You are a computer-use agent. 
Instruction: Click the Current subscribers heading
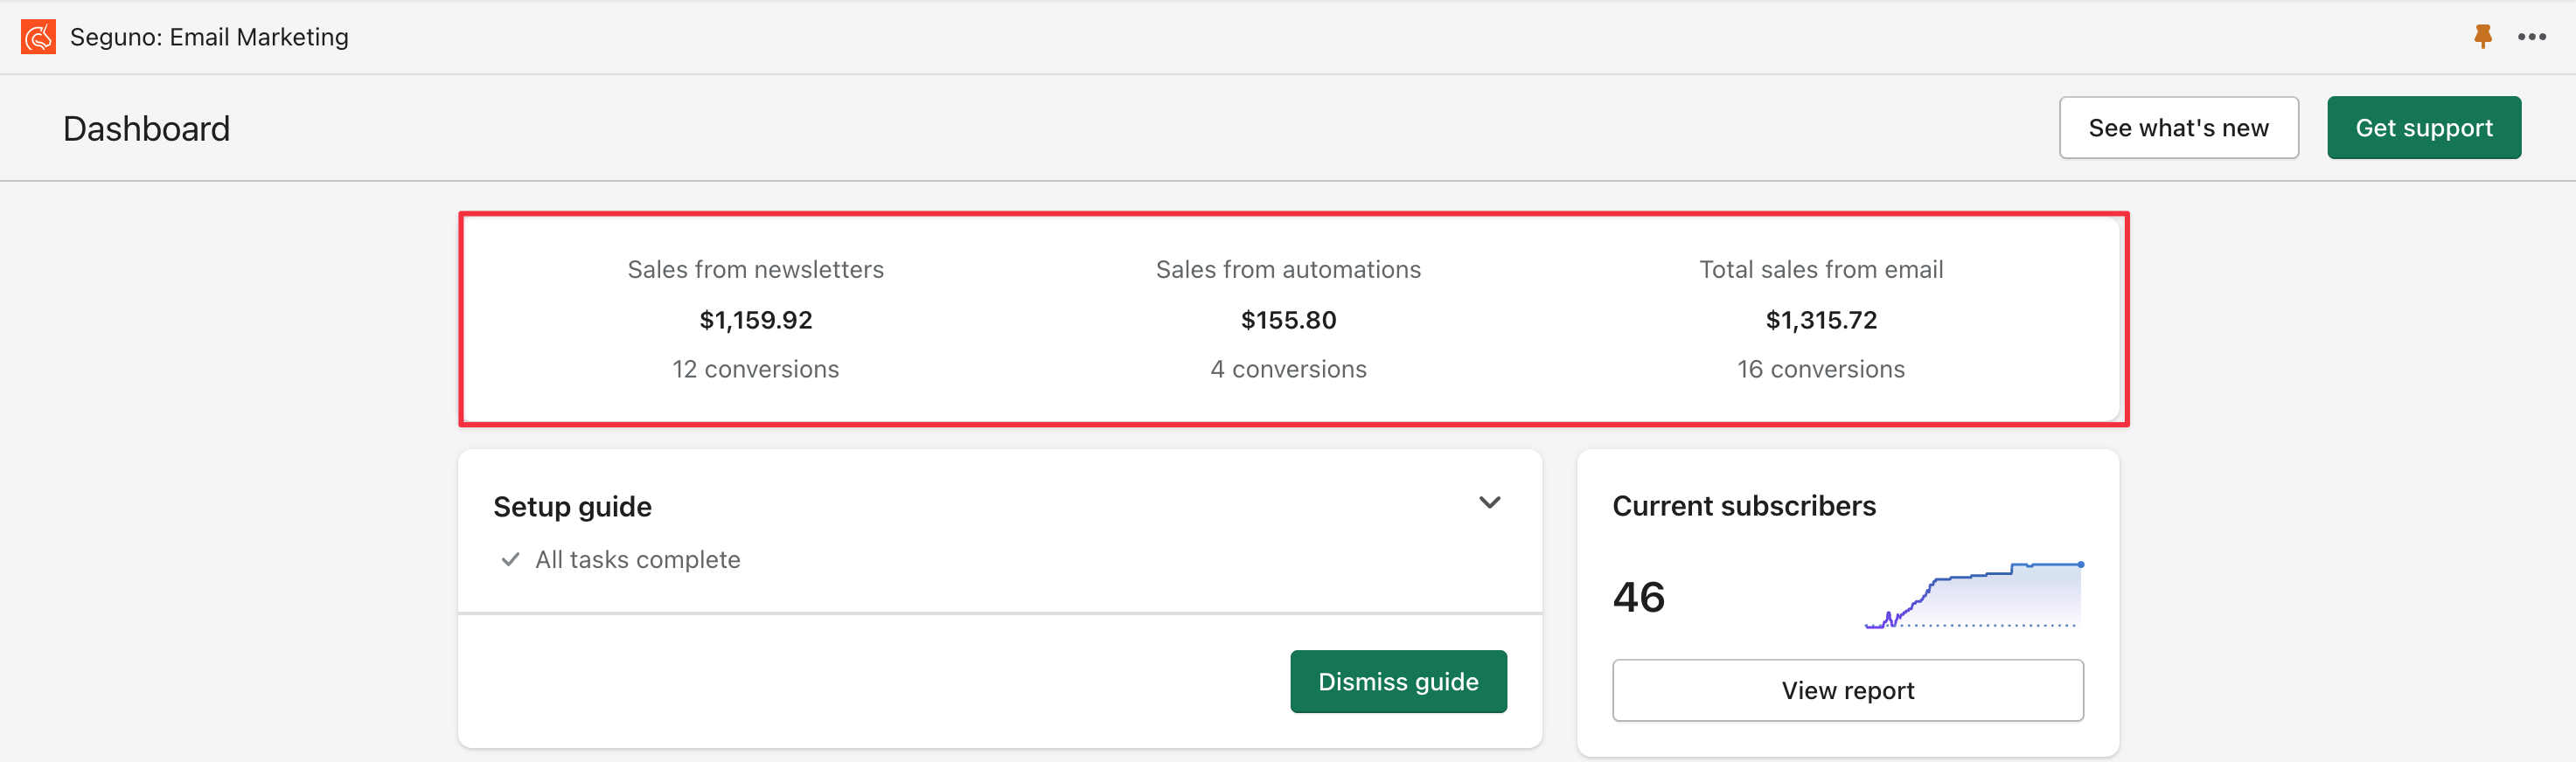(x=1744, y=506)
